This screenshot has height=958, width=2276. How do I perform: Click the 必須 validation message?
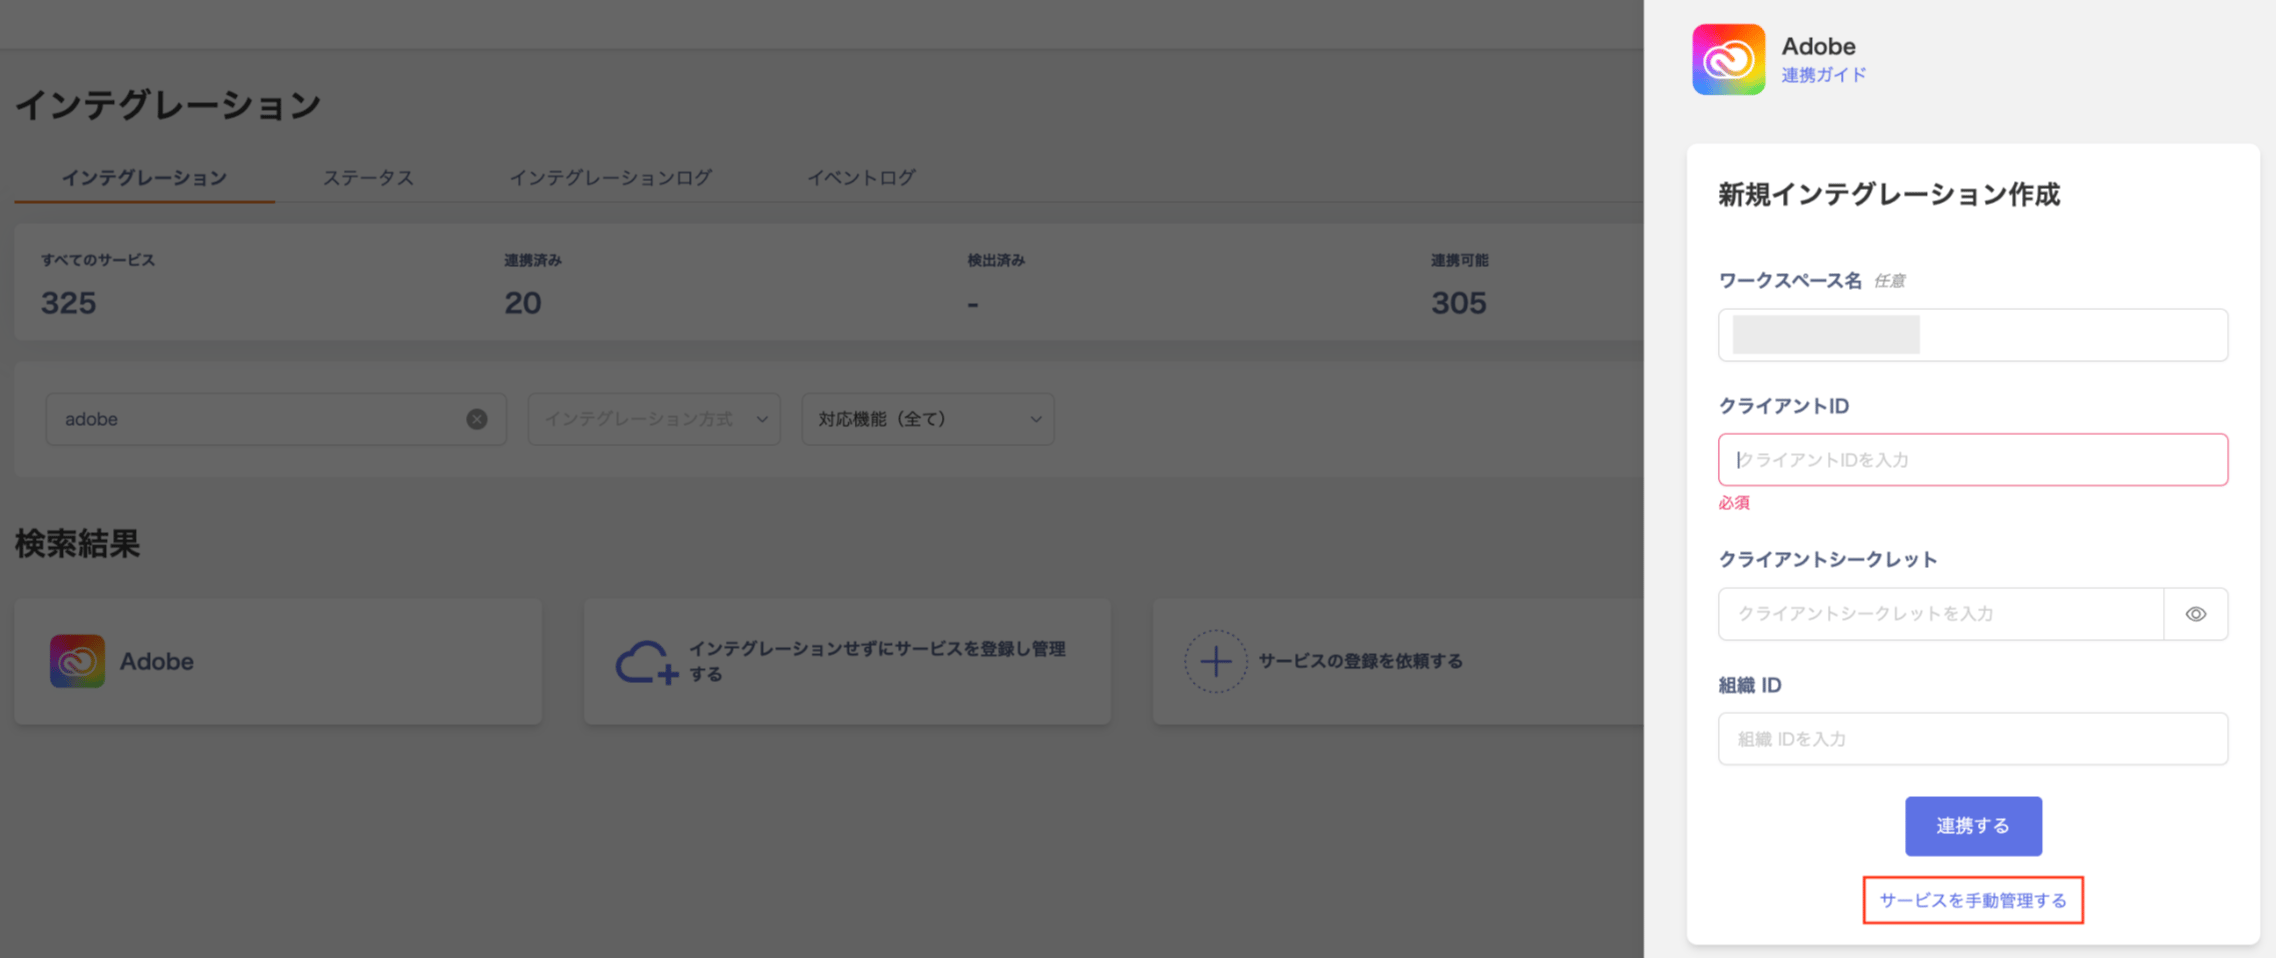[x=1734, y=503]
